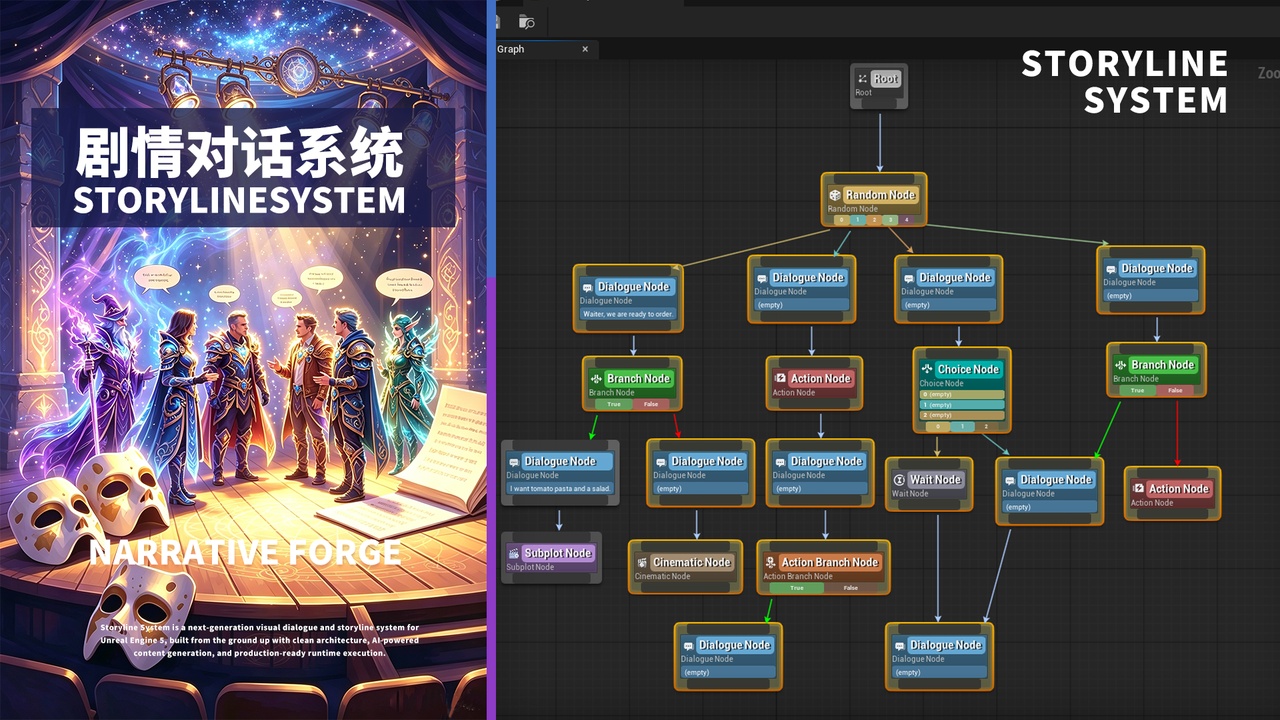
Task: Click speech icon of Dialogue Node feeding Action Branch Node
Action: 780,462
